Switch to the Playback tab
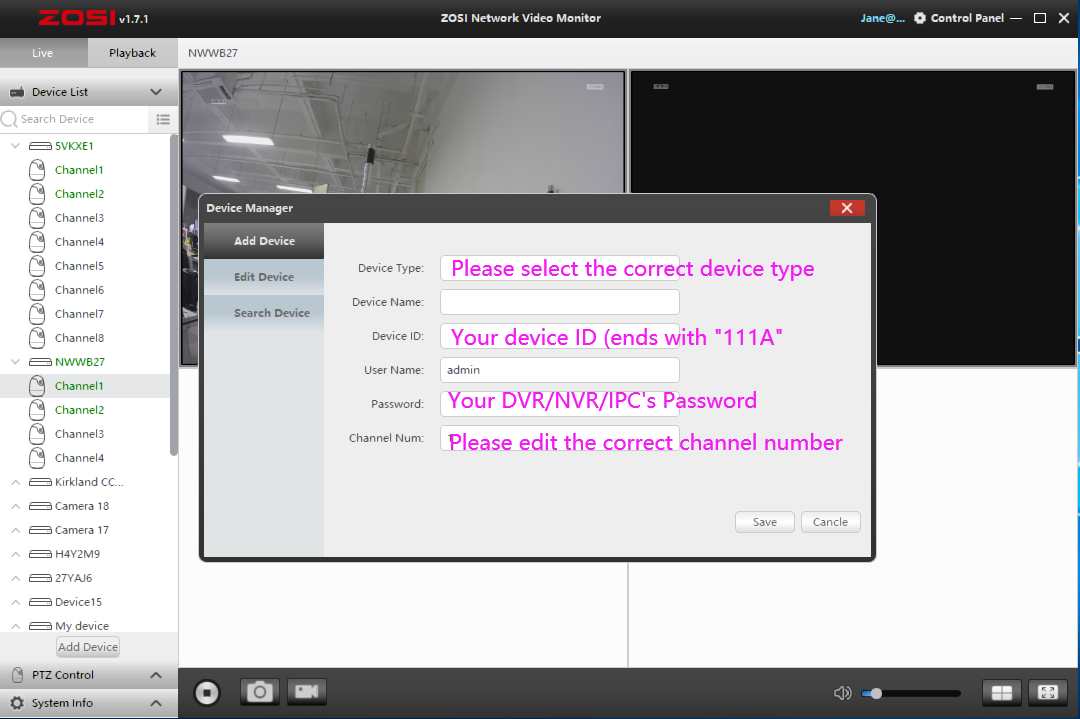This screenshot has height=719, width=1080. (132, 53)
